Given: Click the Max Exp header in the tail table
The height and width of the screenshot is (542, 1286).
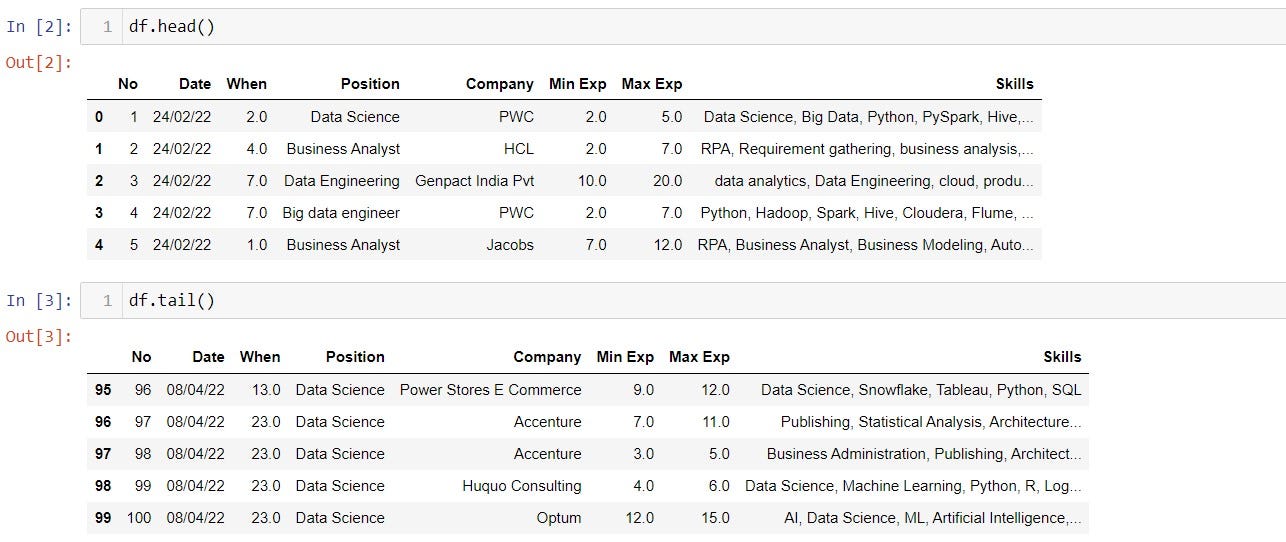Looking at the screenshot, I should click(699, 357).
